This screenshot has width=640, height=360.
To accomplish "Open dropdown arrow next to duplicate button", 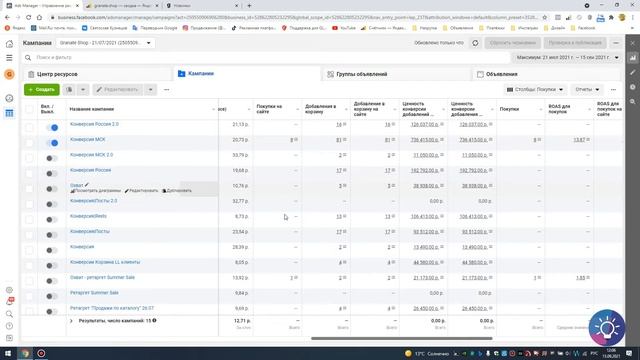I will coord(83,89).
